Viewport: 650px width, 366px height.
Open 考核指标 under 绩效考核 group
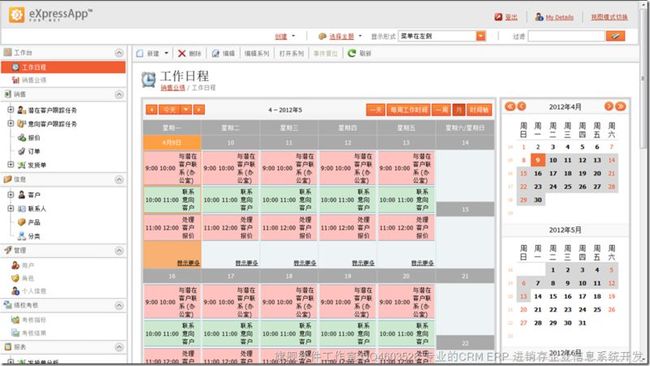coord(34,320)
